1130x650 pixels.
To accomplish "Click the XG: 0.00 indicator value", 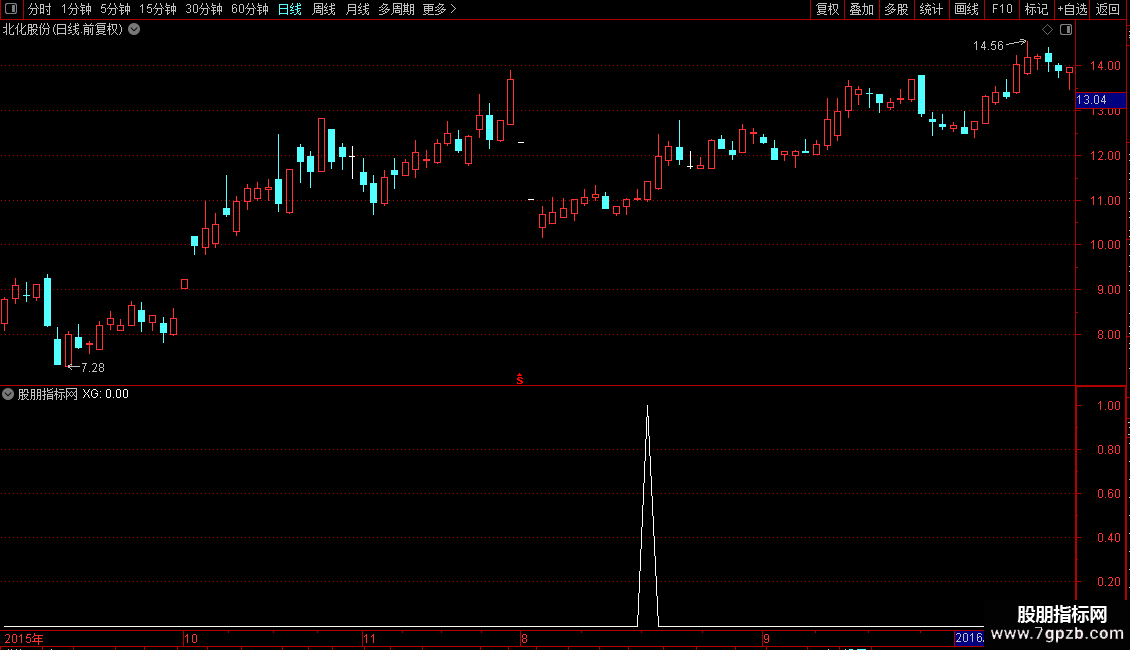I will pos(105,394).
